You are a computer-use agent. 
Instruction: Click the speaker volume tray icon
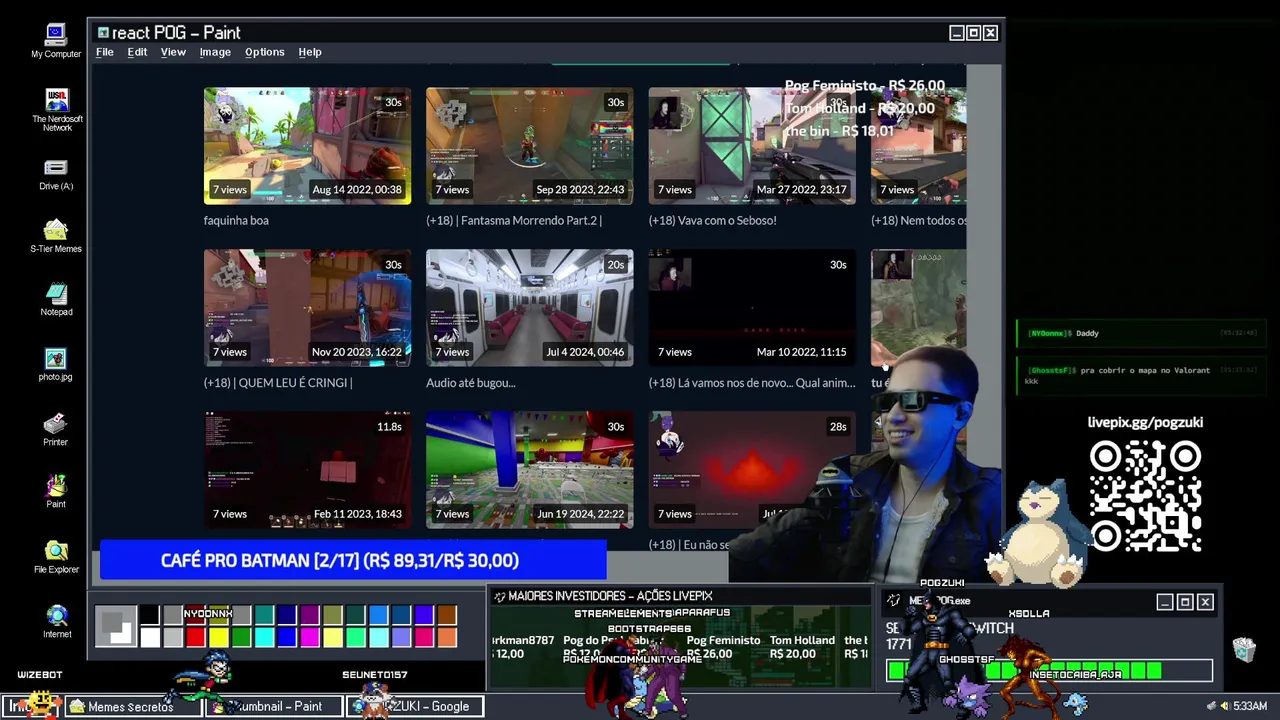[1224, 706]
